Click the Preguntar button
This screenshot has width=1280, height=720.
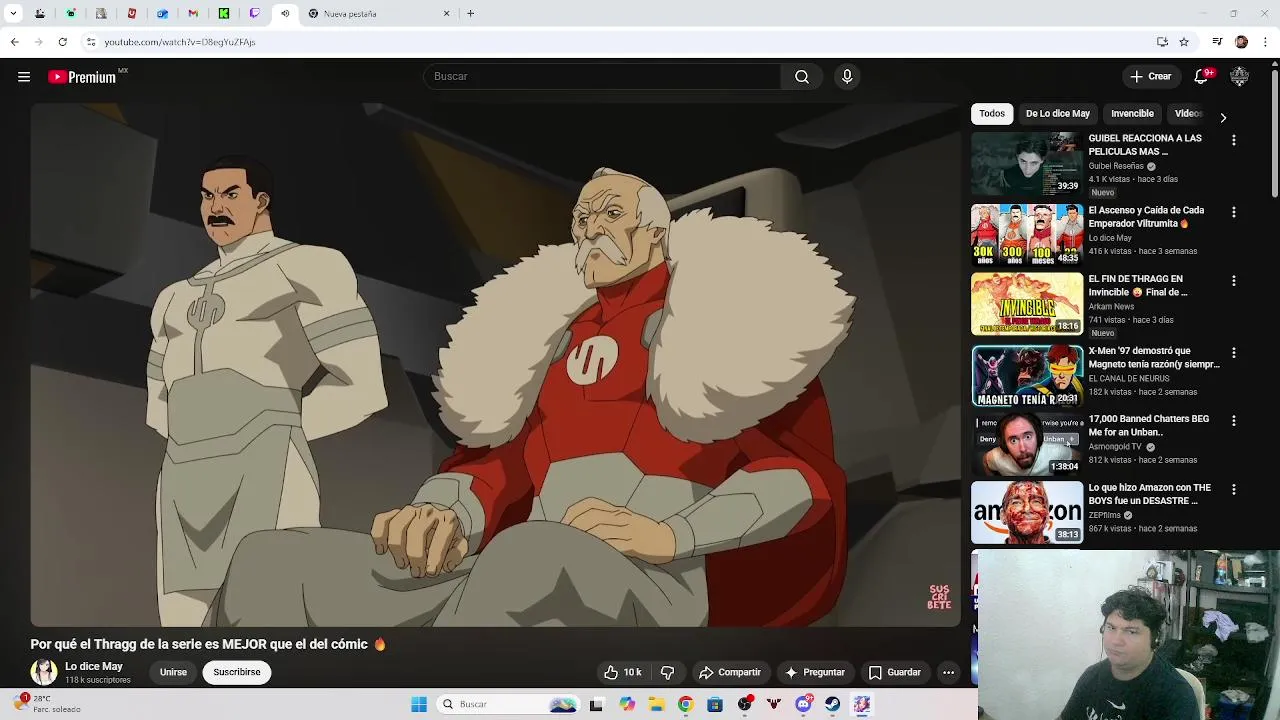coord(815,672)
